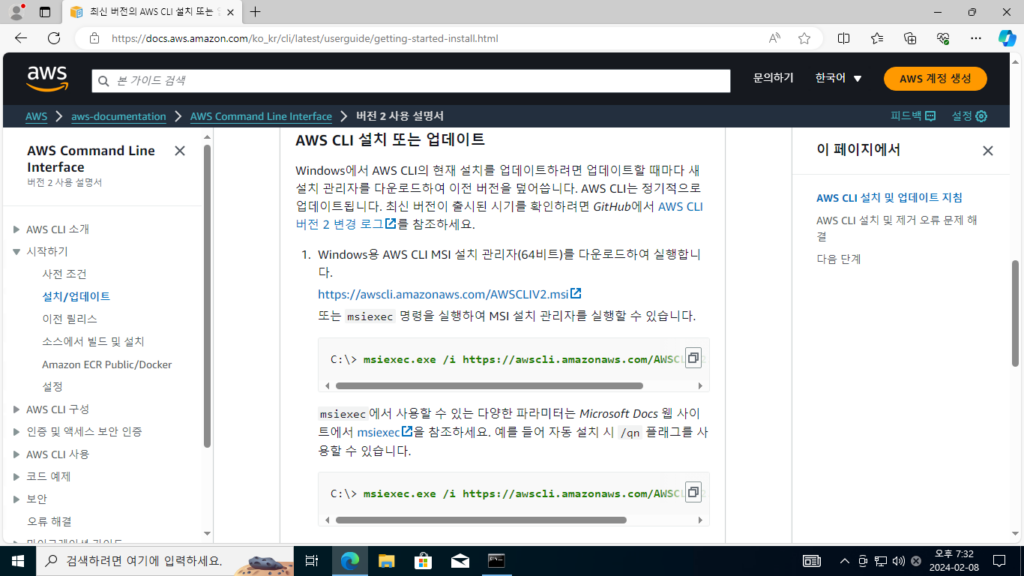
Task: Open split screen view icon
Action: pos(844,39)
